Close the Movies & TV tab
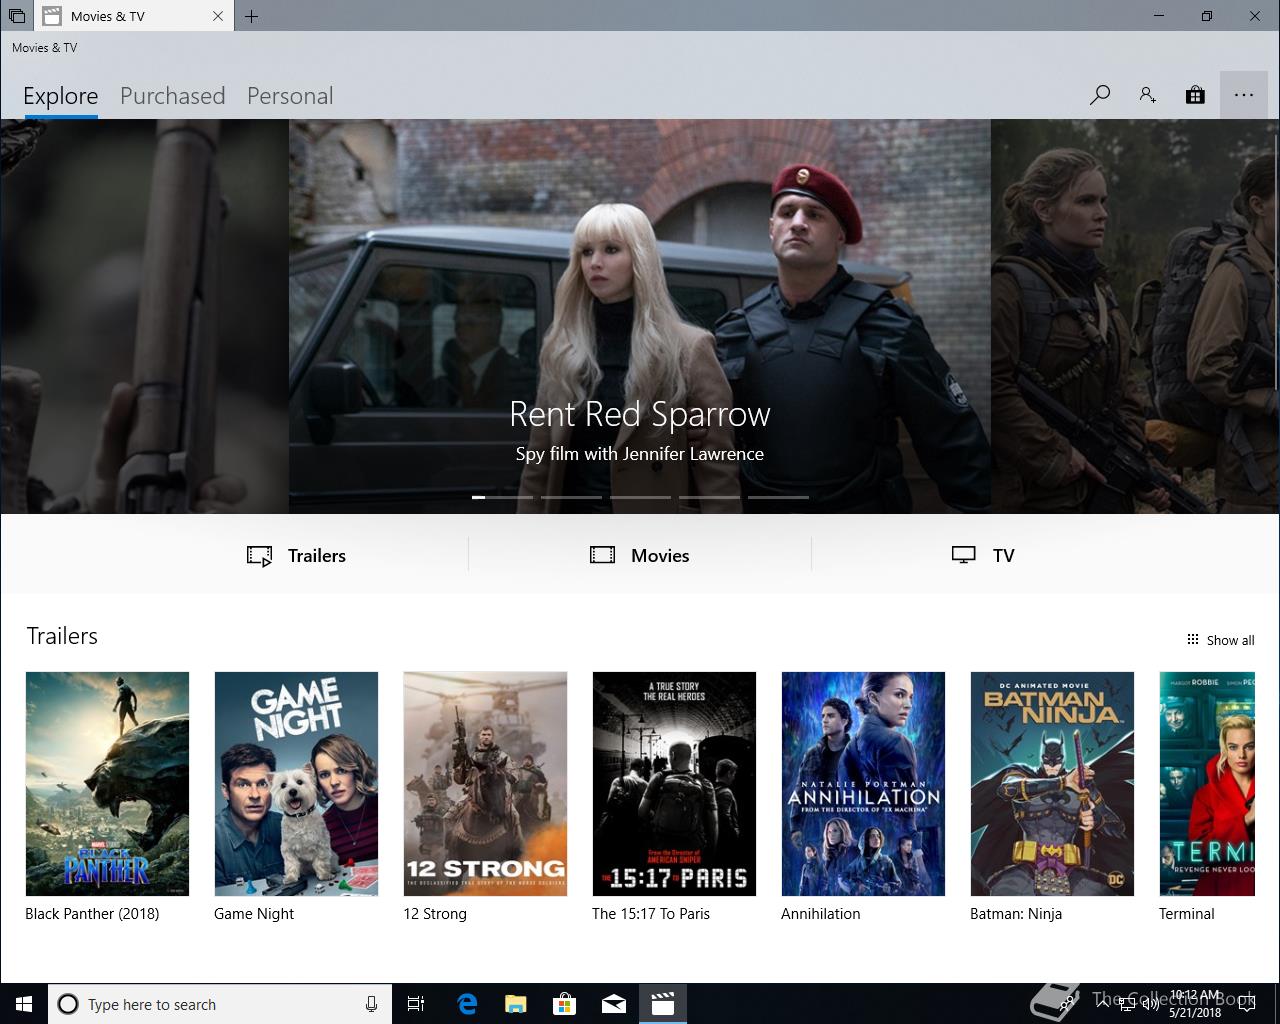 point(218,16)
